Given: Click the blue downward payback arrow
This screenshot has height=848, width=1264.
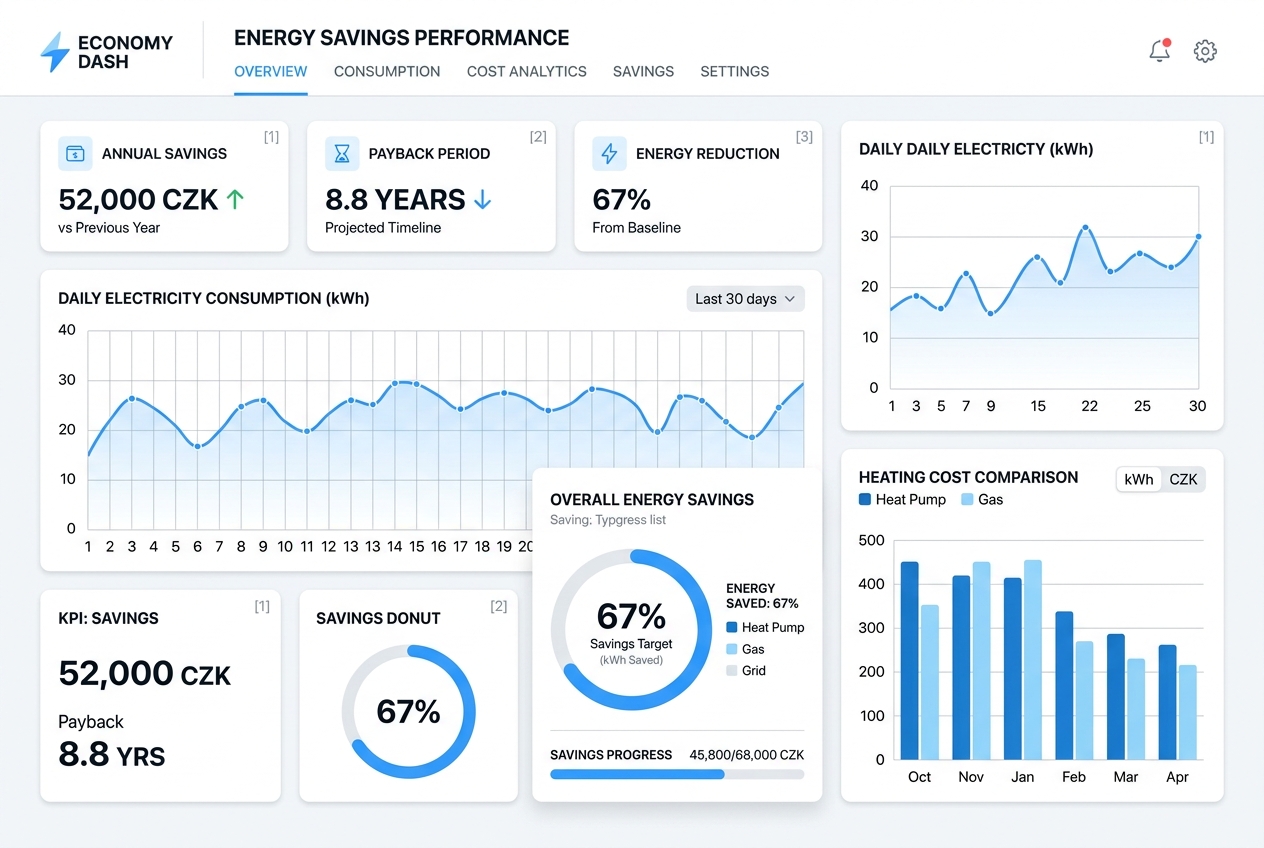Looking at the screenshot, I should click(x=482, y=199).
